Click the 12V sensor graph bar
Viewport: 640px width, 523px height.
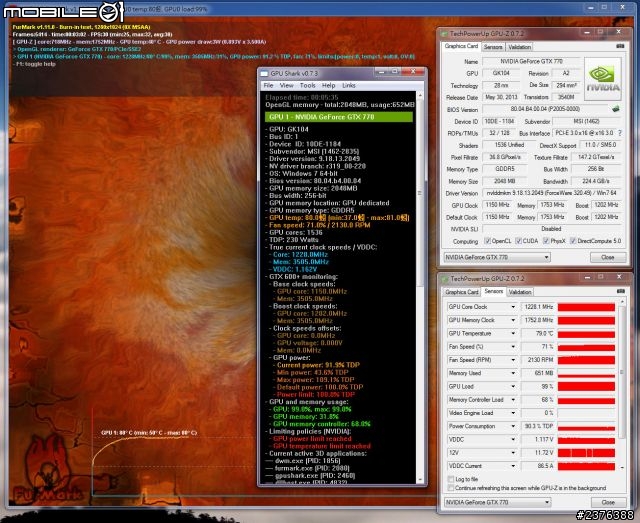pos(586,453)
